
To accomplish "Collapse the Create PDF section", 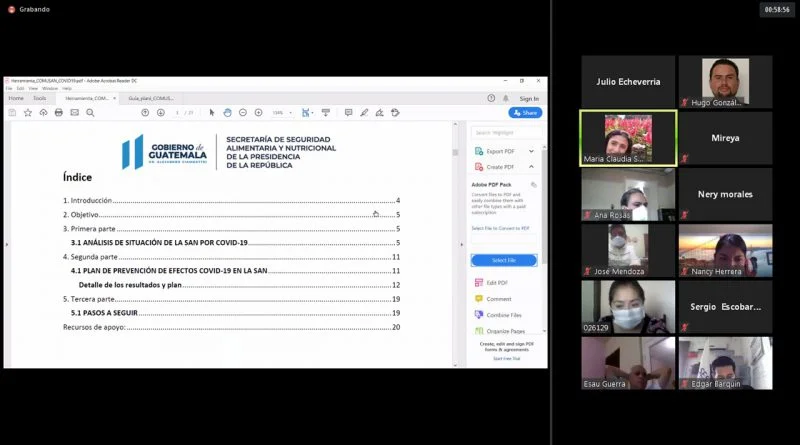I will click(x=531, y=167).
